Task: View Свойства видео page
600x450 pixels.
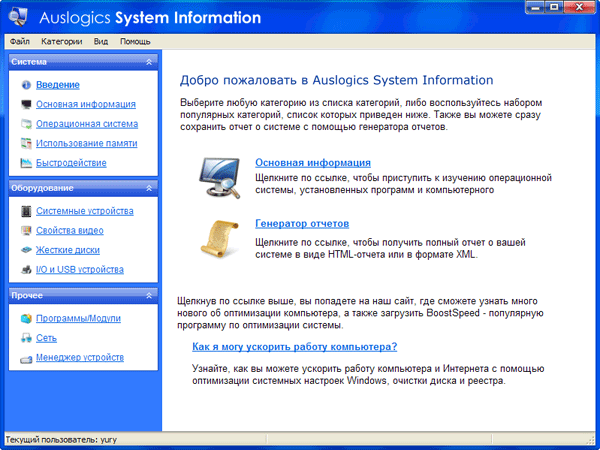Action: pyautogui.click(x=70, y=231)
